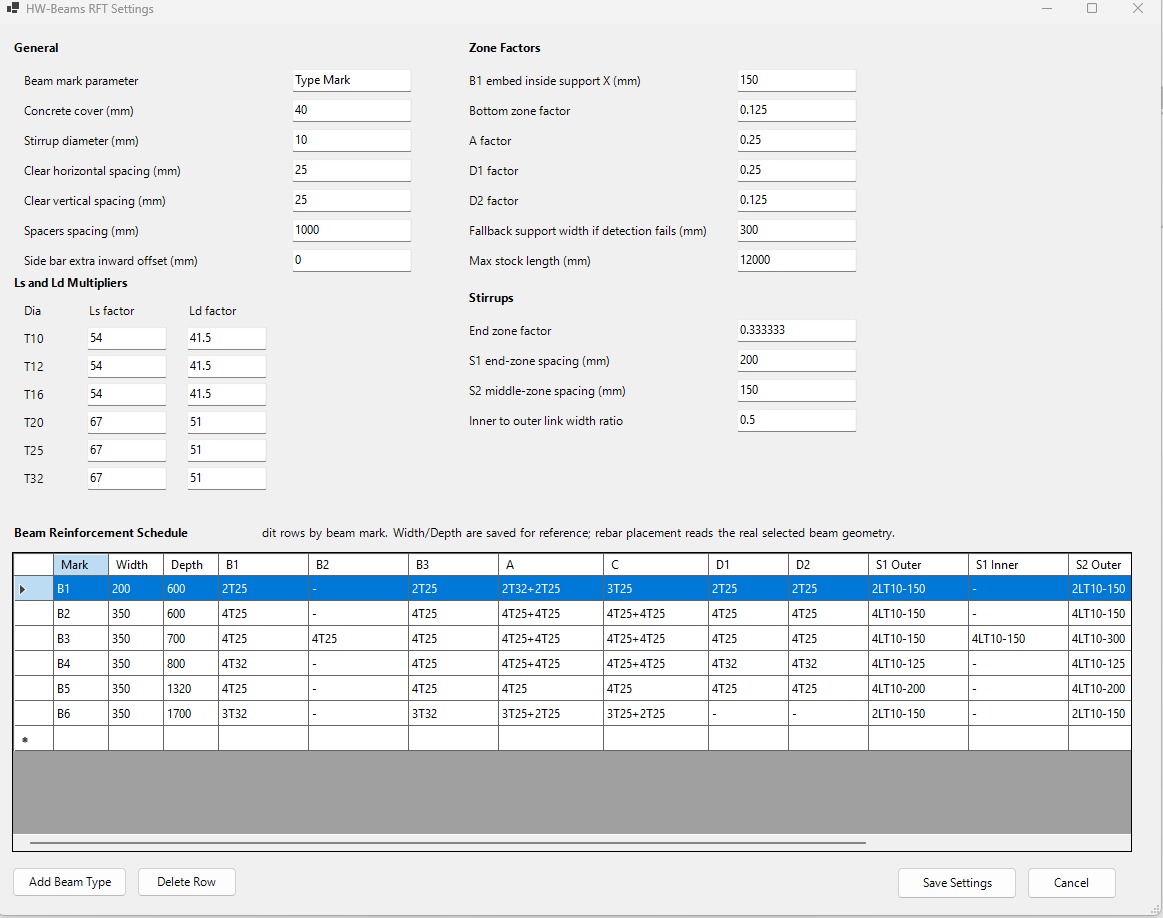Edit Clear horizontal spacing field

click(x=352, y=170)
